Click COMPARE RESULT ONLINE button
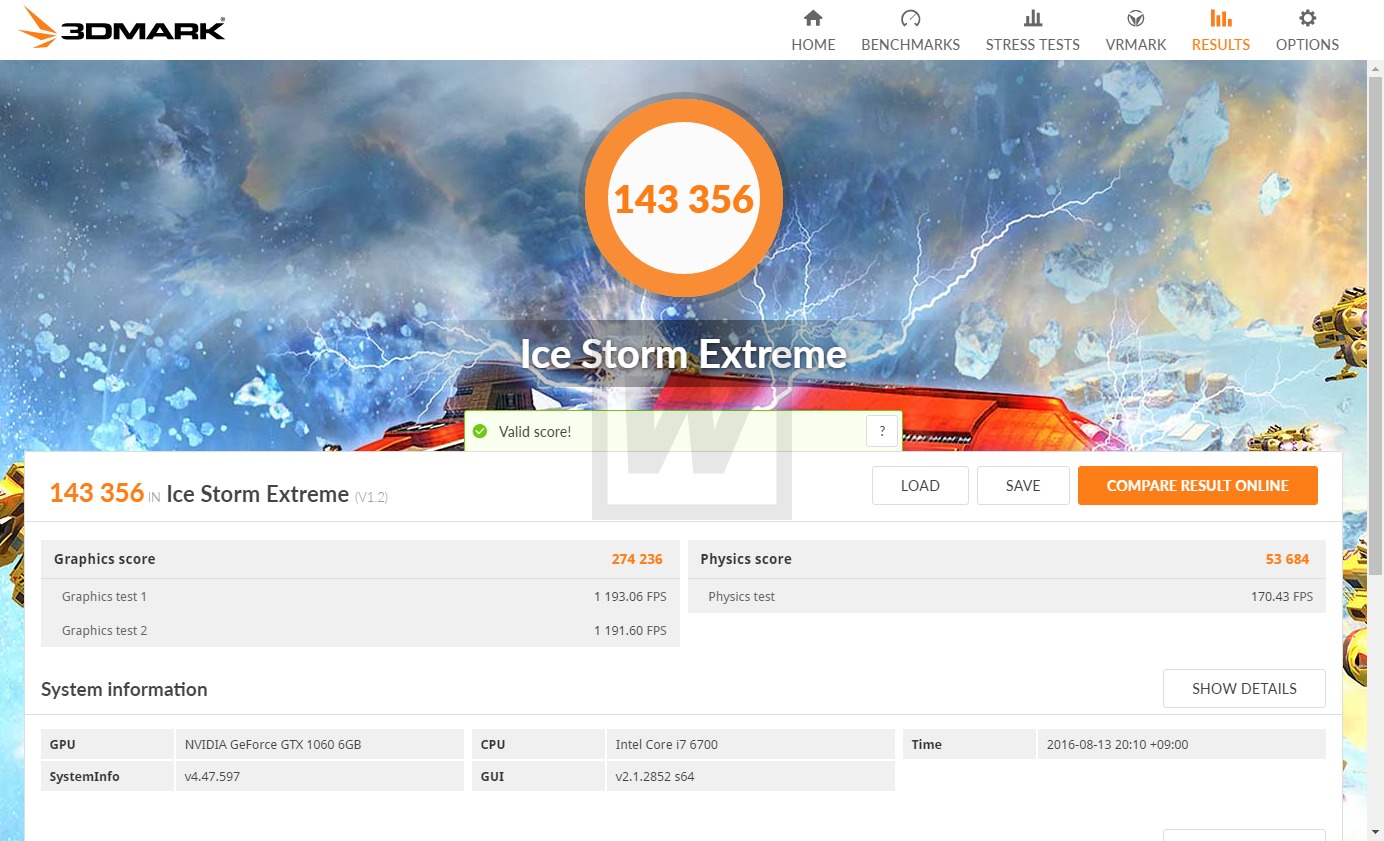The height and width of the screenshot is (841, 1384). 1197,486
